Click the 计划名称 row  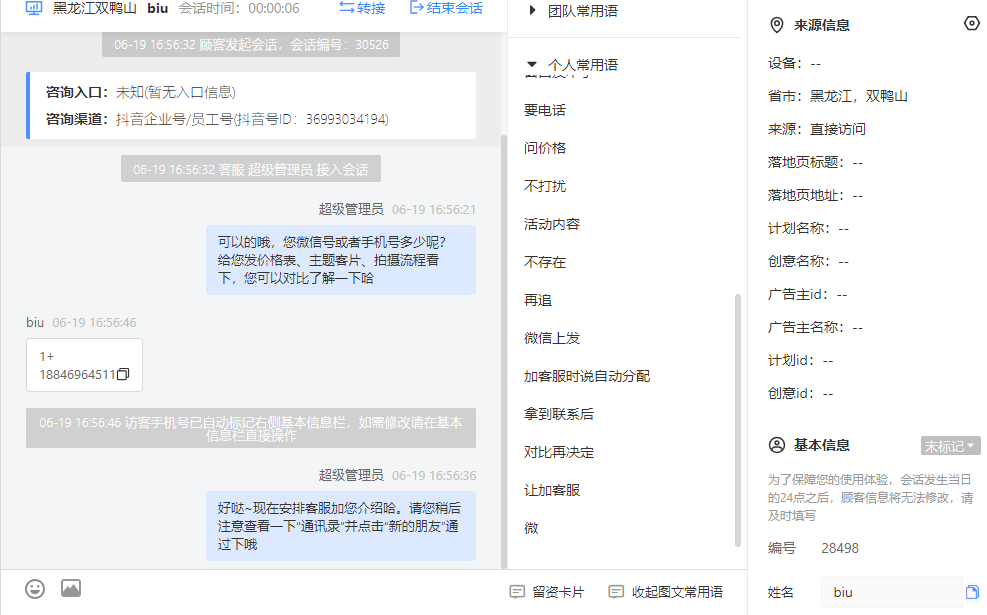(x=808, y=228)
